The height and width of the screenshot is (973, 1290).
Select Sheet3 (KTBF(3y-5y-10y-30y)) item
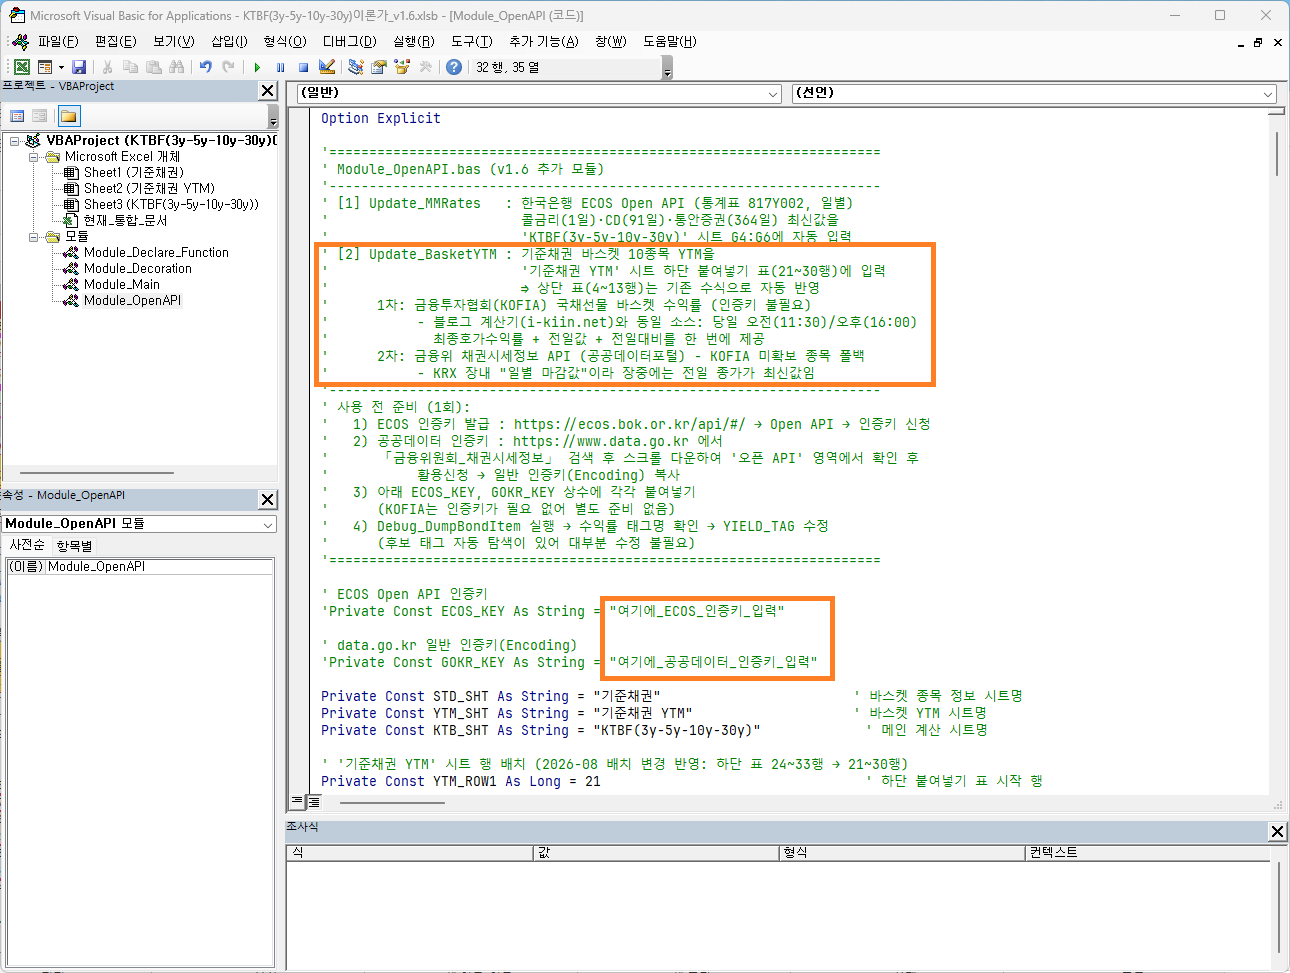(171, 205)
